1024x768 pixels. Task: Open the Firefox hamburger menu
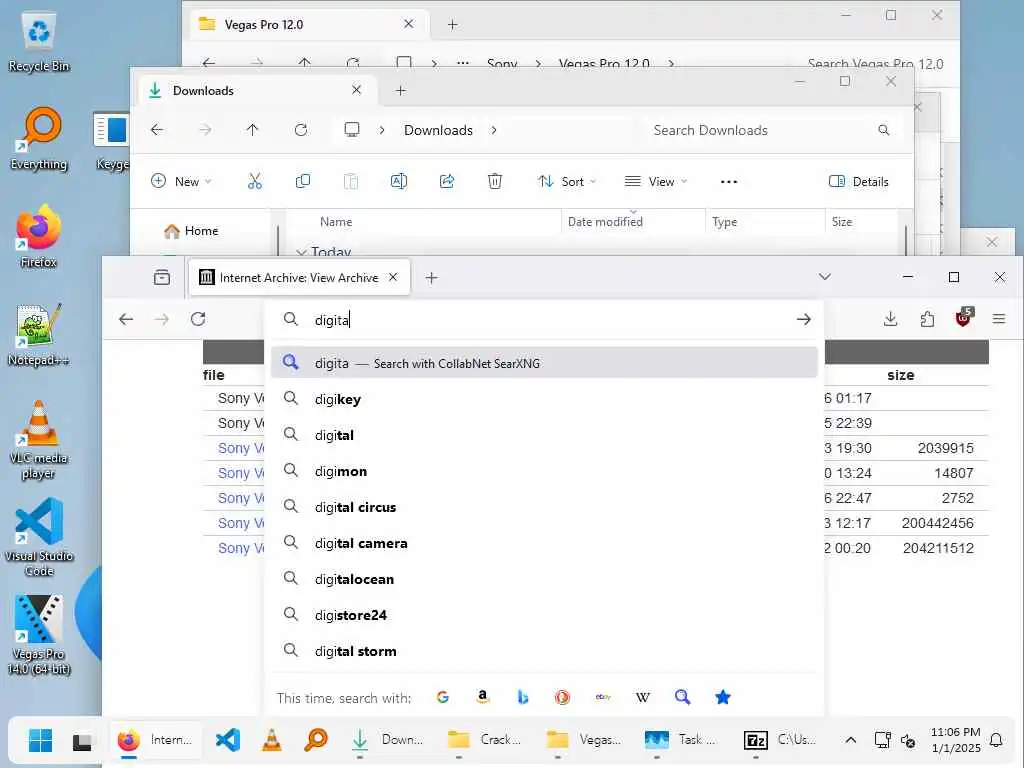coord(999,319)
